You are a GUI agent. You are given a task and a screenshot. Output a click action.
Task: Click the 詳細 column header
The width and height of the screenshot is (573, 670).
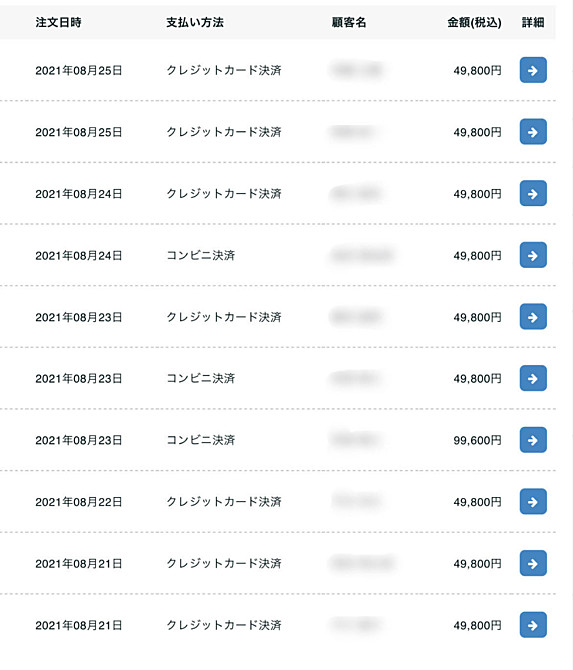tap(533, 22)
